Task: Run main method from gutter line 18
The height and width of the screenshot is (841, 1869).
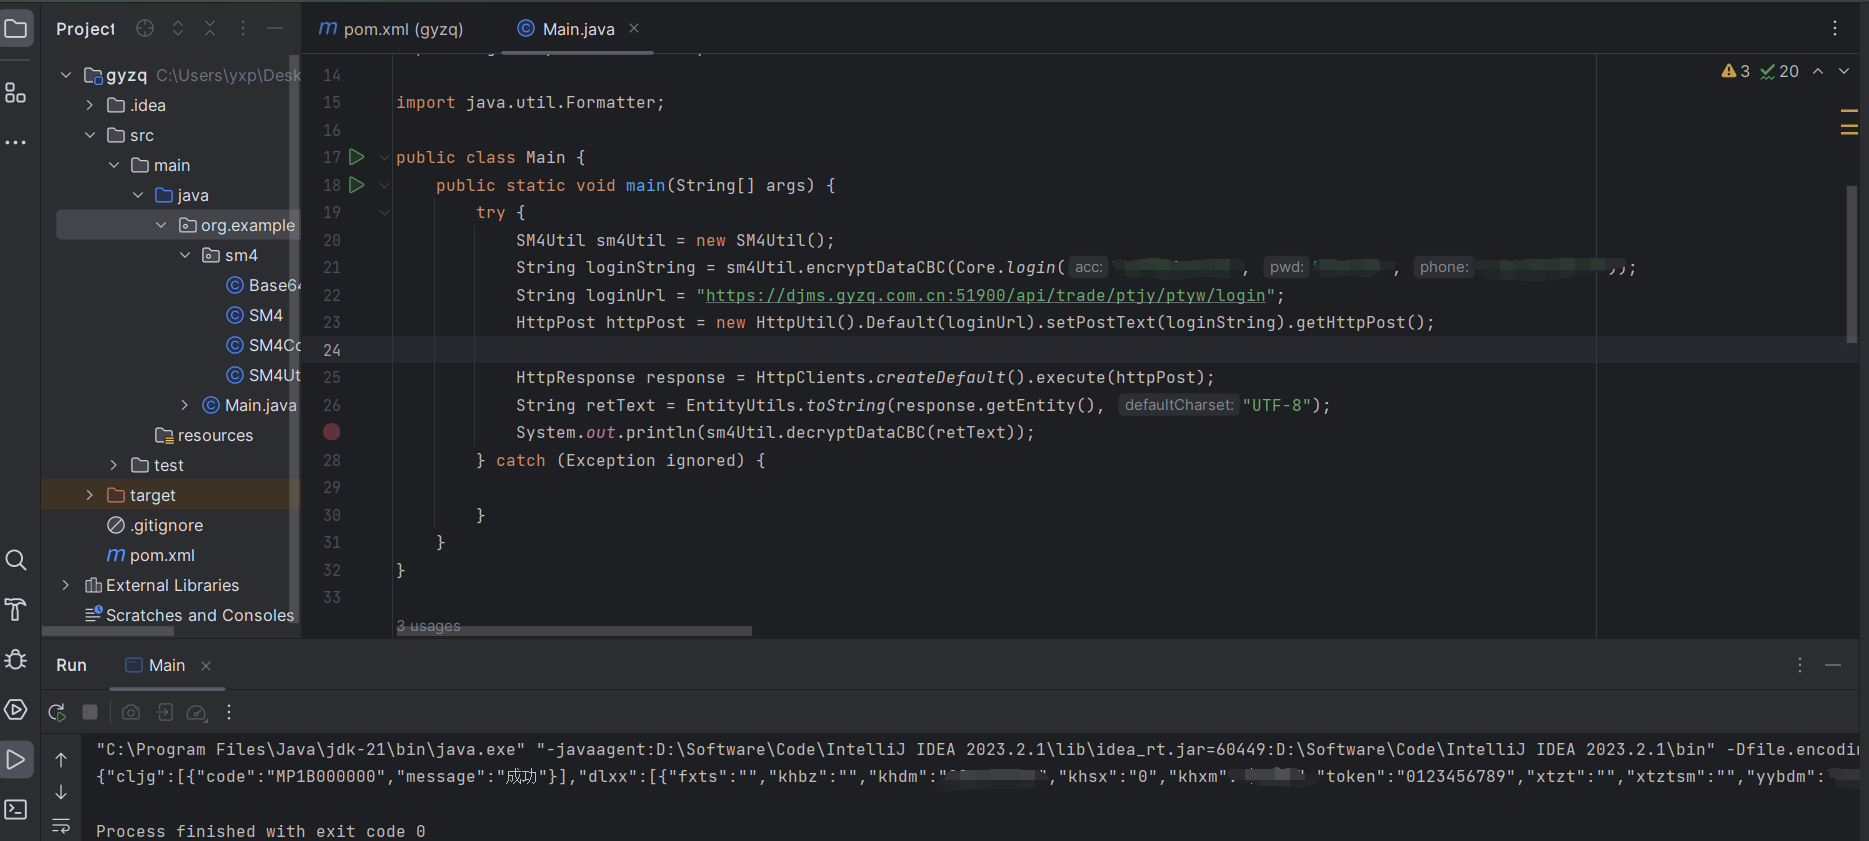Action: coord(356,185)
